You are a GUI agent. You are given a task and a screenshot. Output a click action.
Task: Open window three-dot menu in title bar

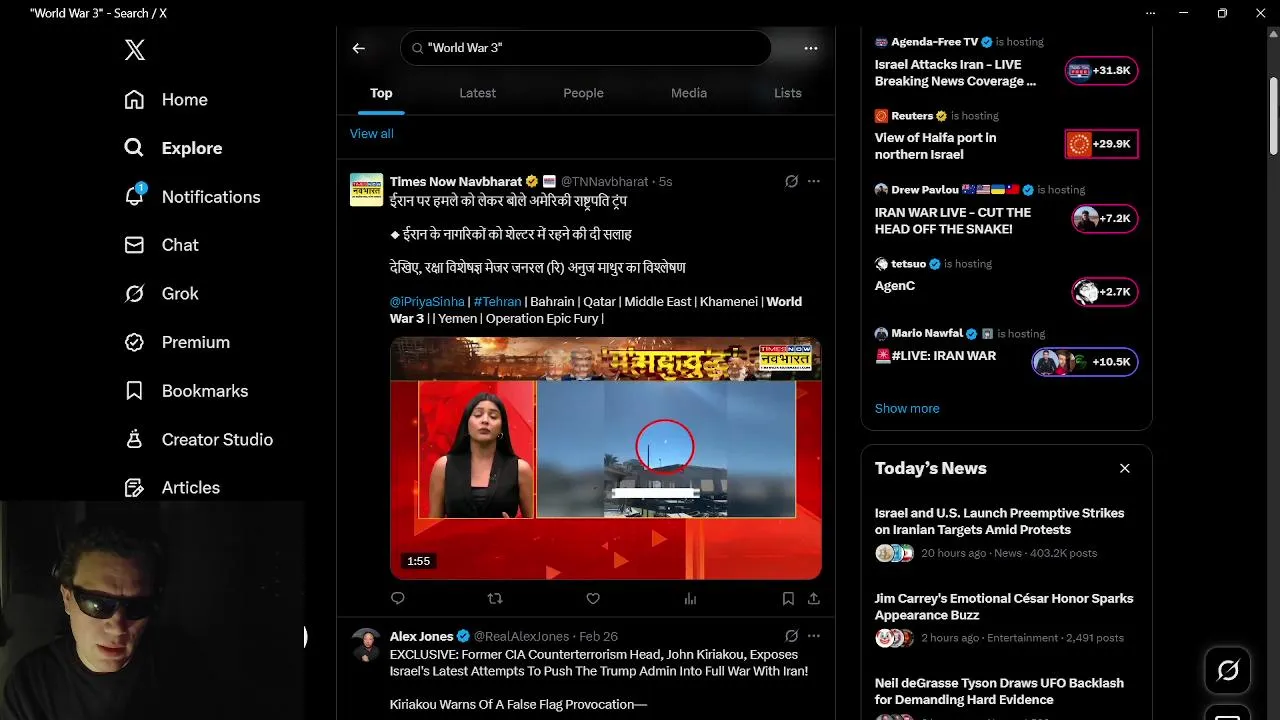tap(1151, 13)
